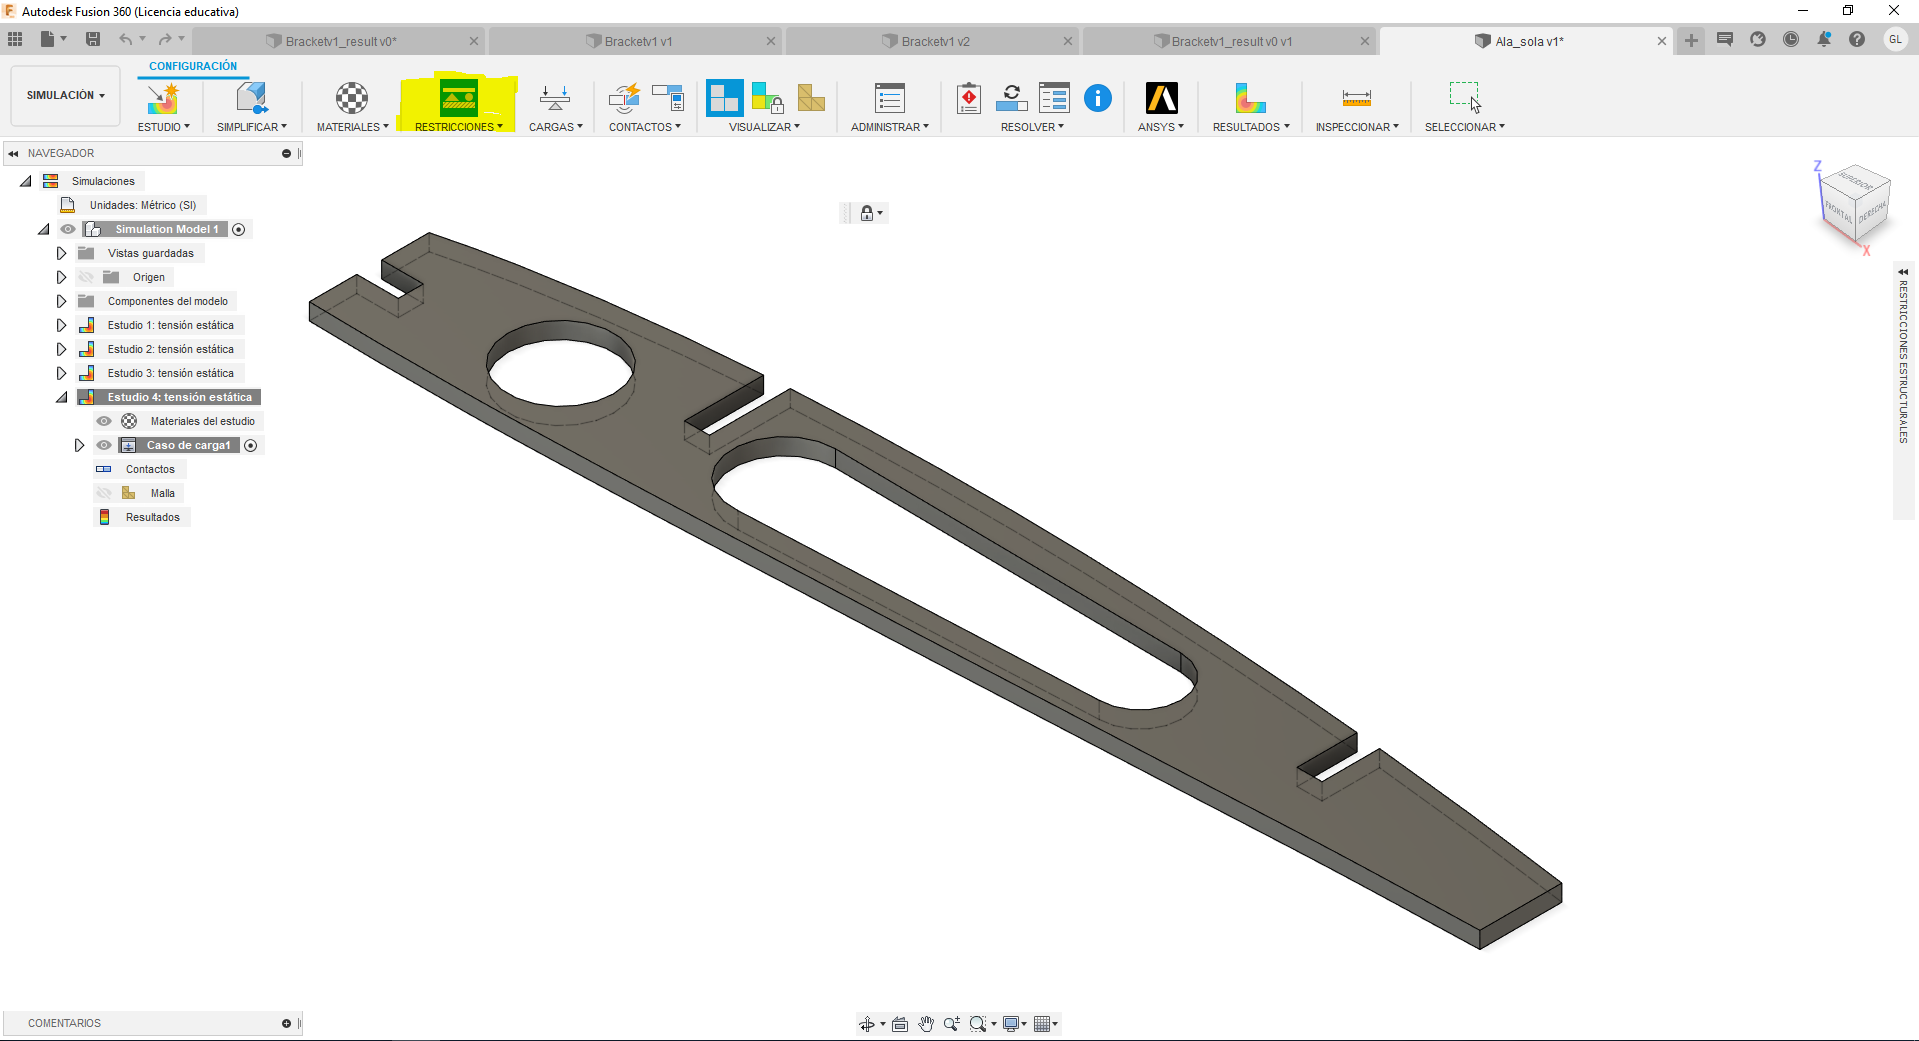Open the Pre-check icon in Resolver
Viewport: 1919px width, 1041px height.
[968, 98]
